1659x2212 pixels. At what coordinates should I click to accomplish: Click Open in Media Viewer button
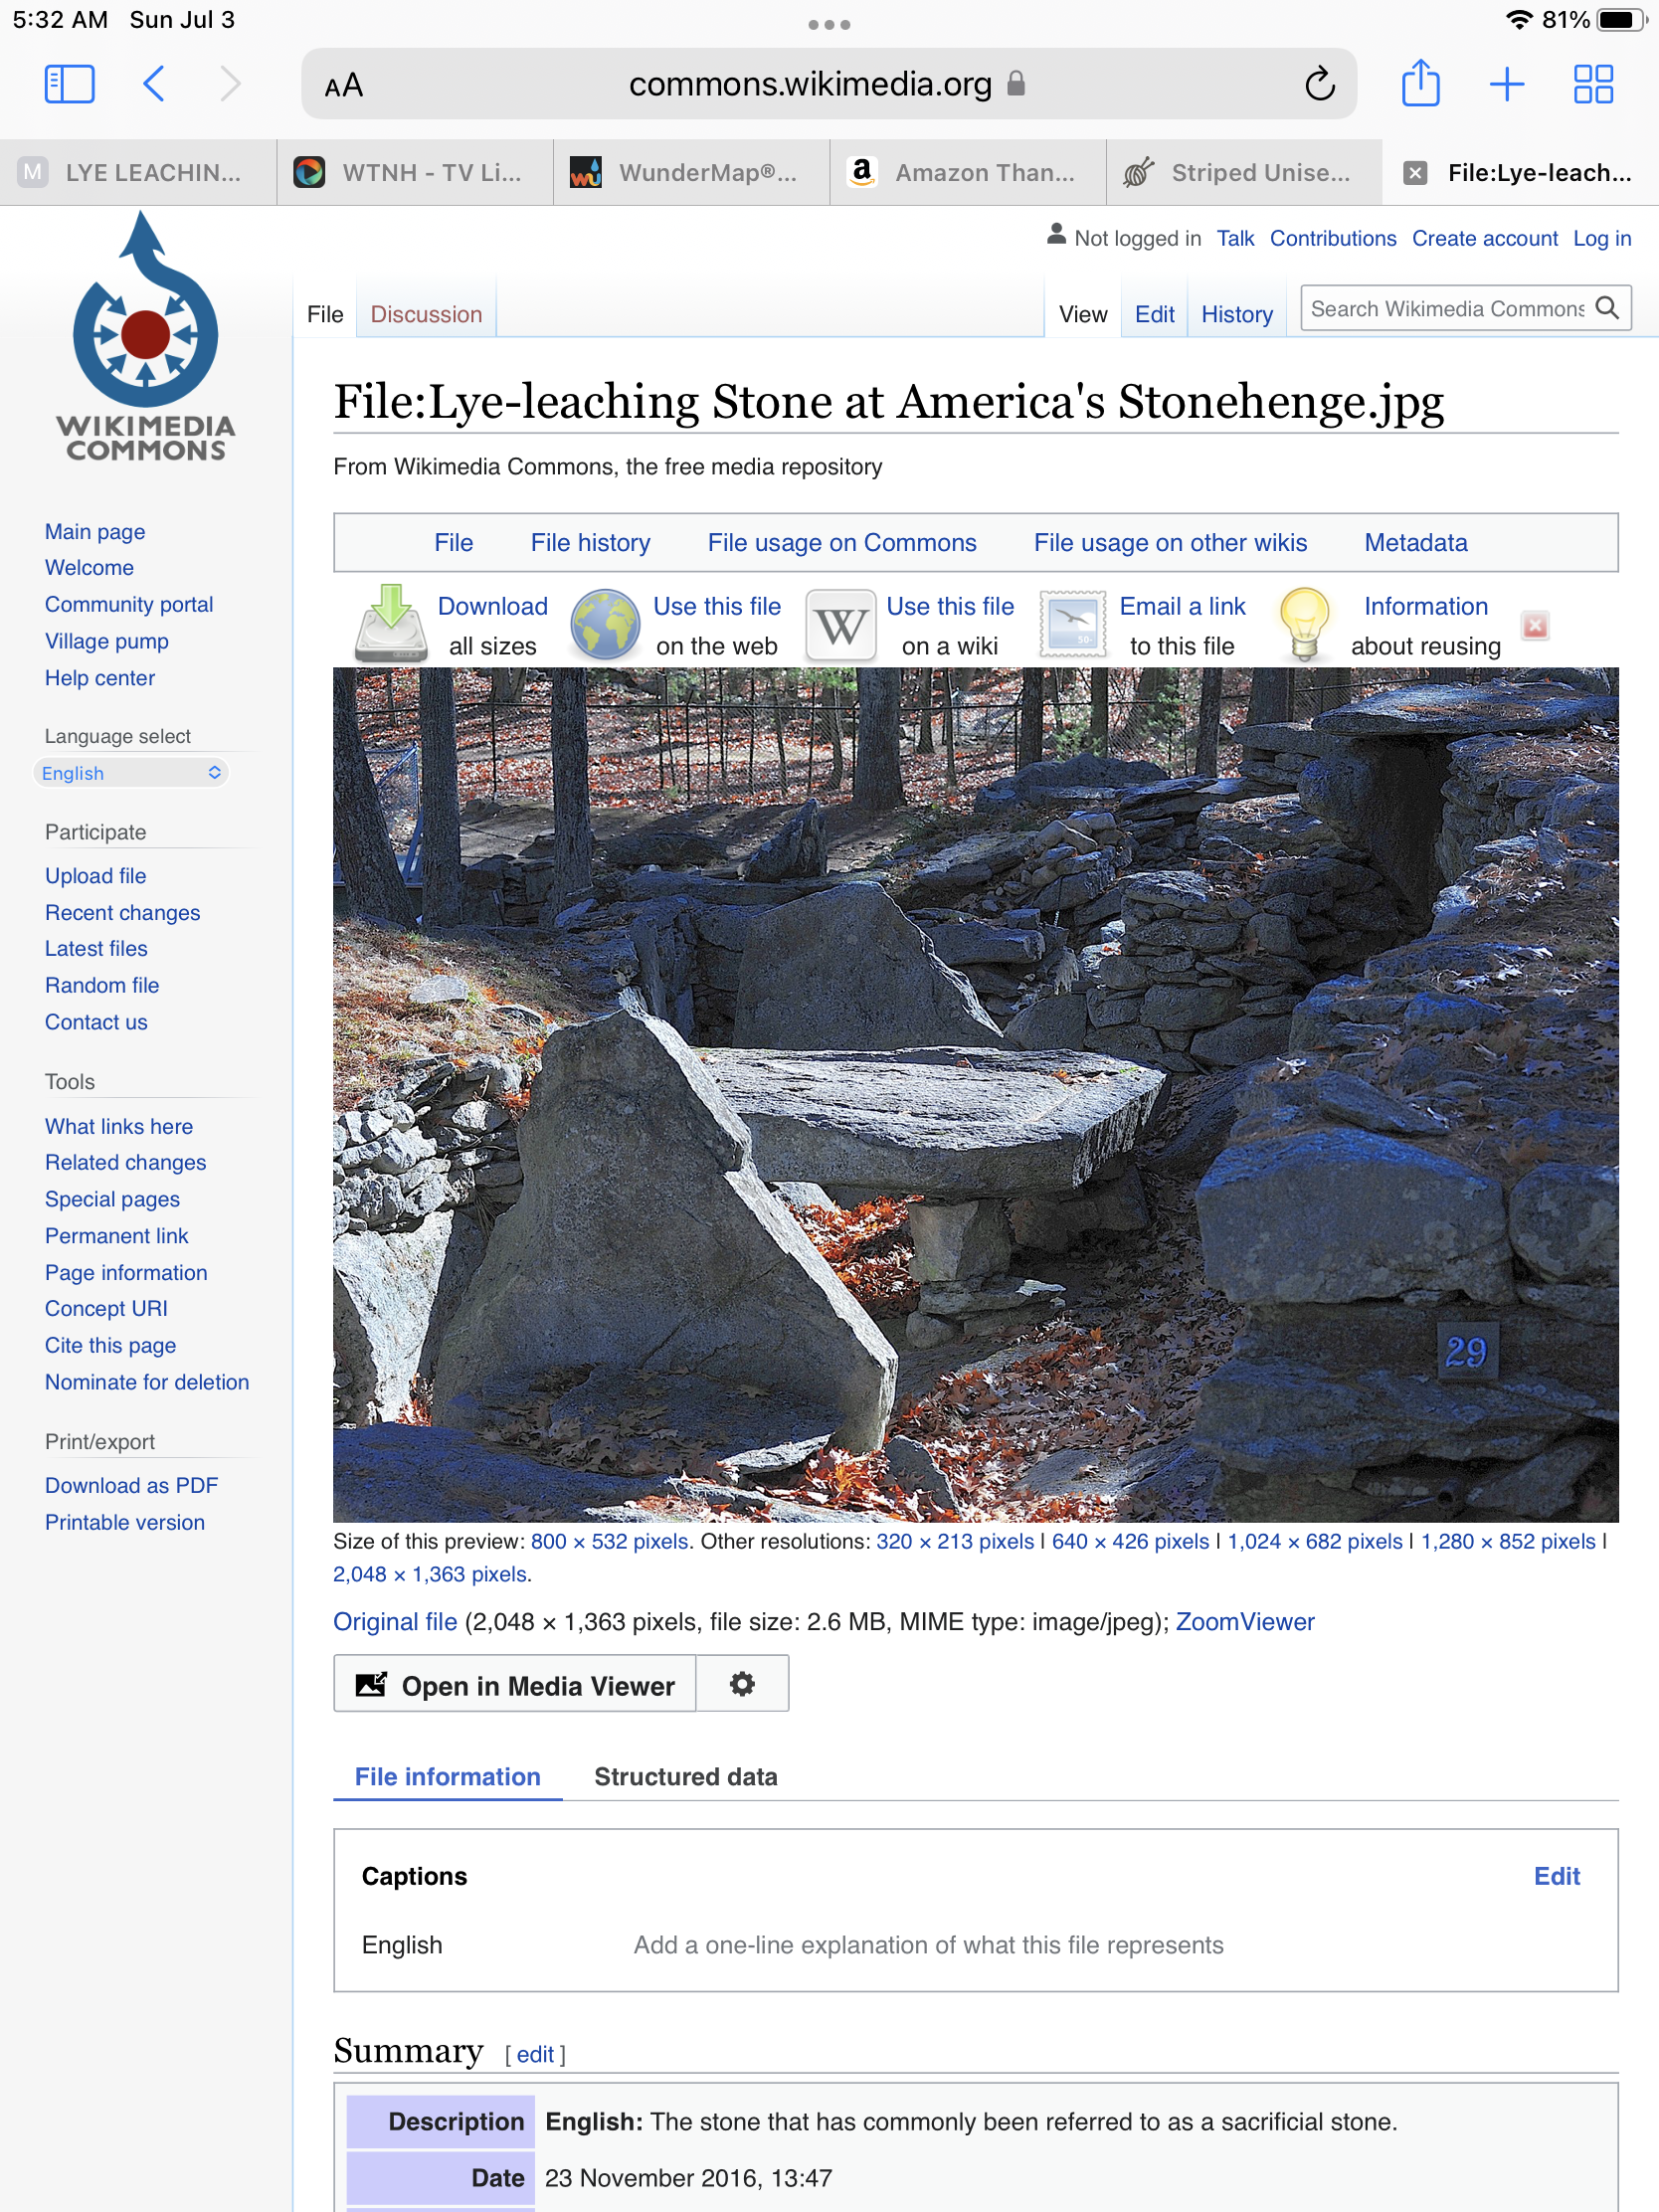[515, 1684]
